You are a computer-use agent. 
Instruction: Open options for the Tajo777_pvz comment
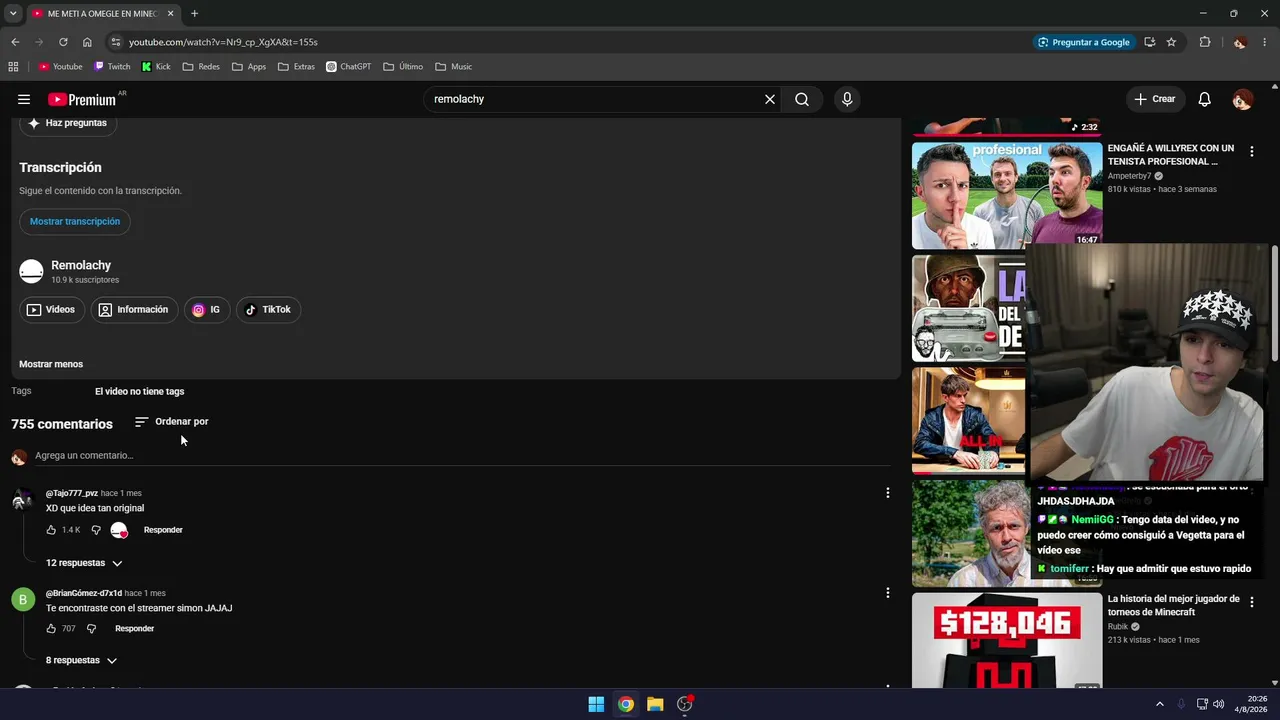887,493
